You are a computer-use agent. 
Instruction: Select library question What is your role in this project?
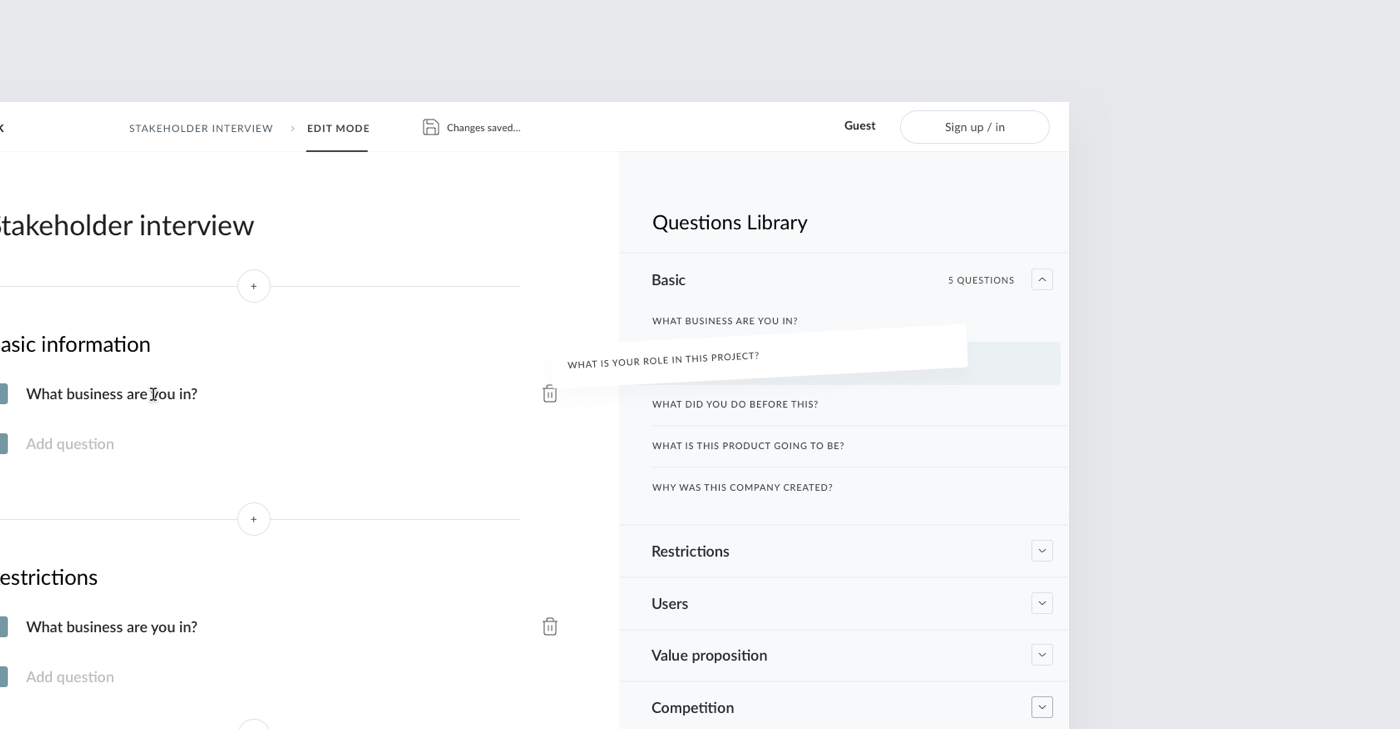tap(663, 360)
